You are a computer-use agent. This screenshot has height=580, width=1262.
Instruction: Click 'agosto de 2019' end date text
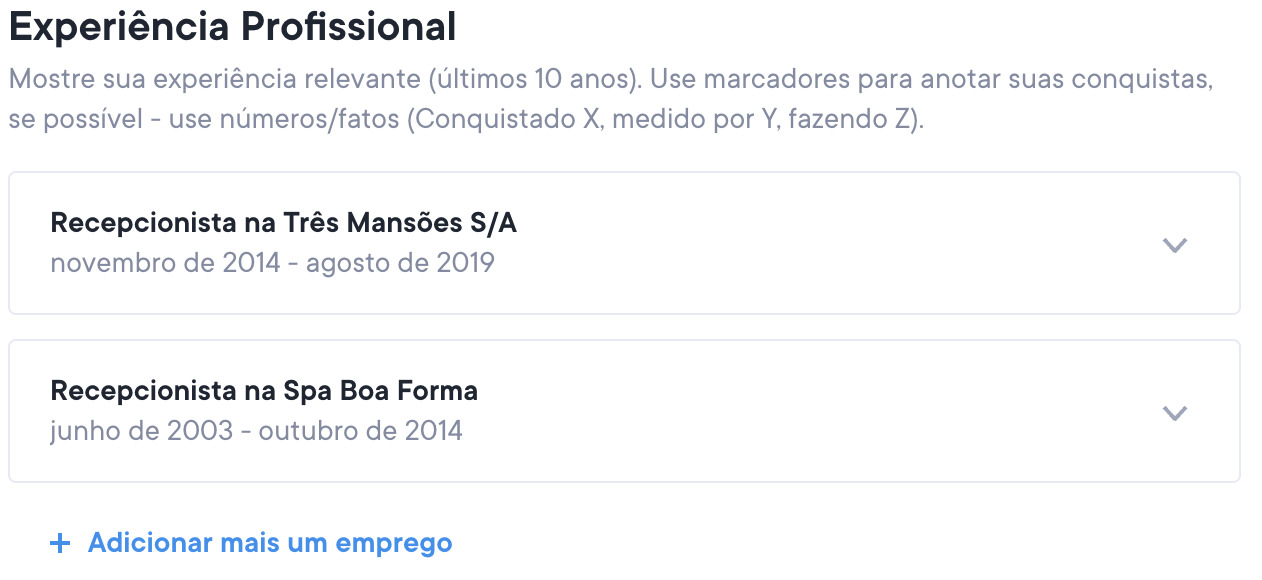pyautogui.click(x=400, y=263)
